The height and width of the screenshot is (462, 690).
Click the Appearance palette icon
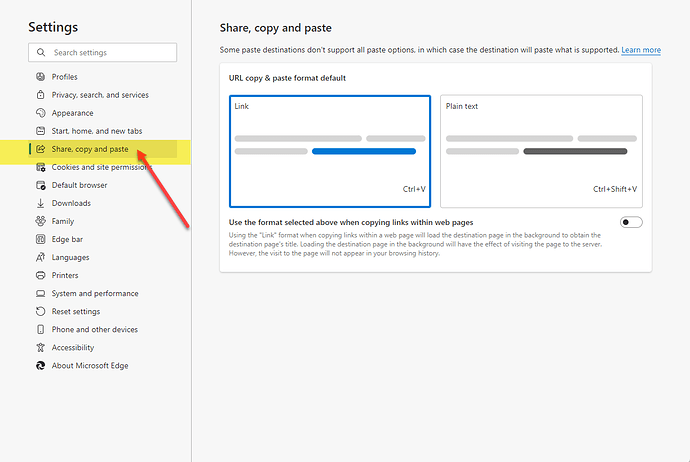click(40, 113)
